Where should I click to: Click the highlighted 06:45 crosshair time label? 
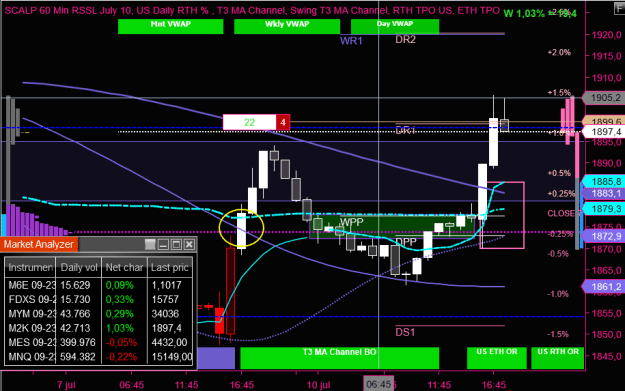pos(378,384)
